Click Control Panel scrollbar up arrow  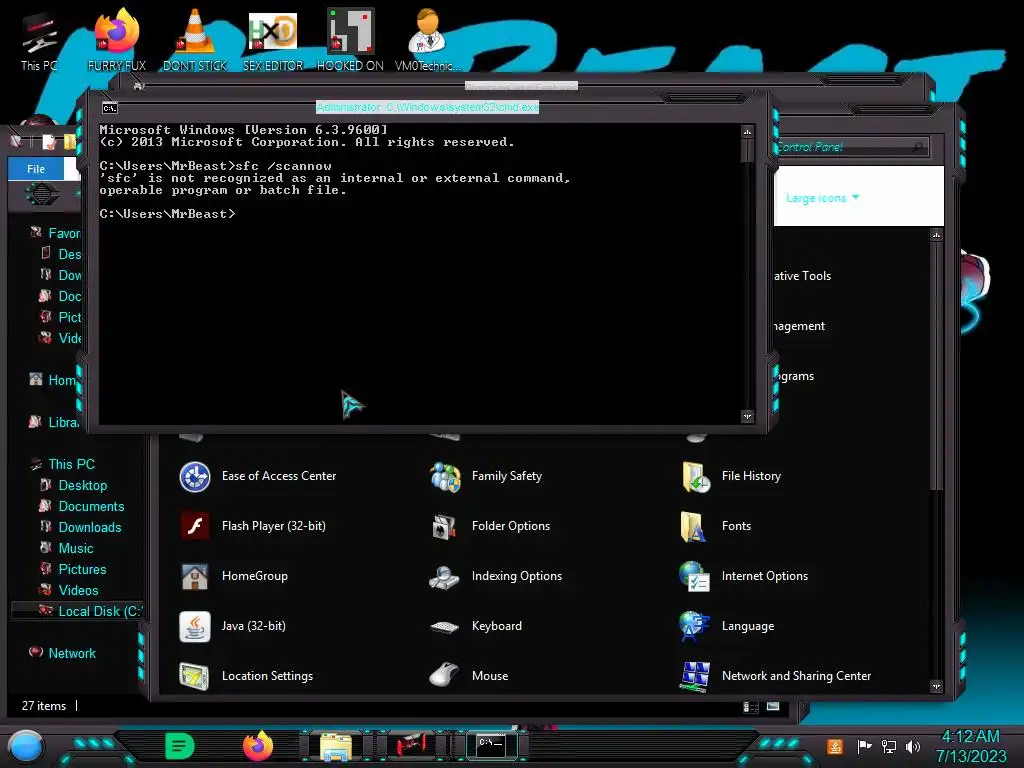pyautogui.click(x=936, y=234)
